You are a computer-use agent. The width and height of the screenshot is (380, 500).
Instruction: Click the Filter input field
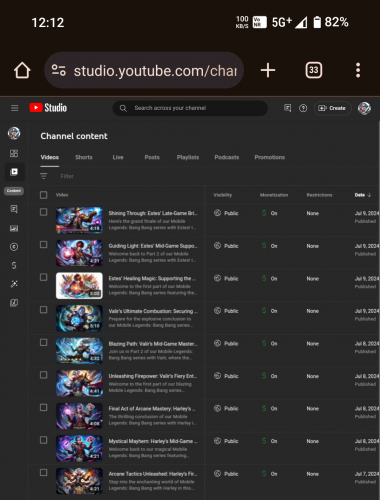click(x=67, y=176)
